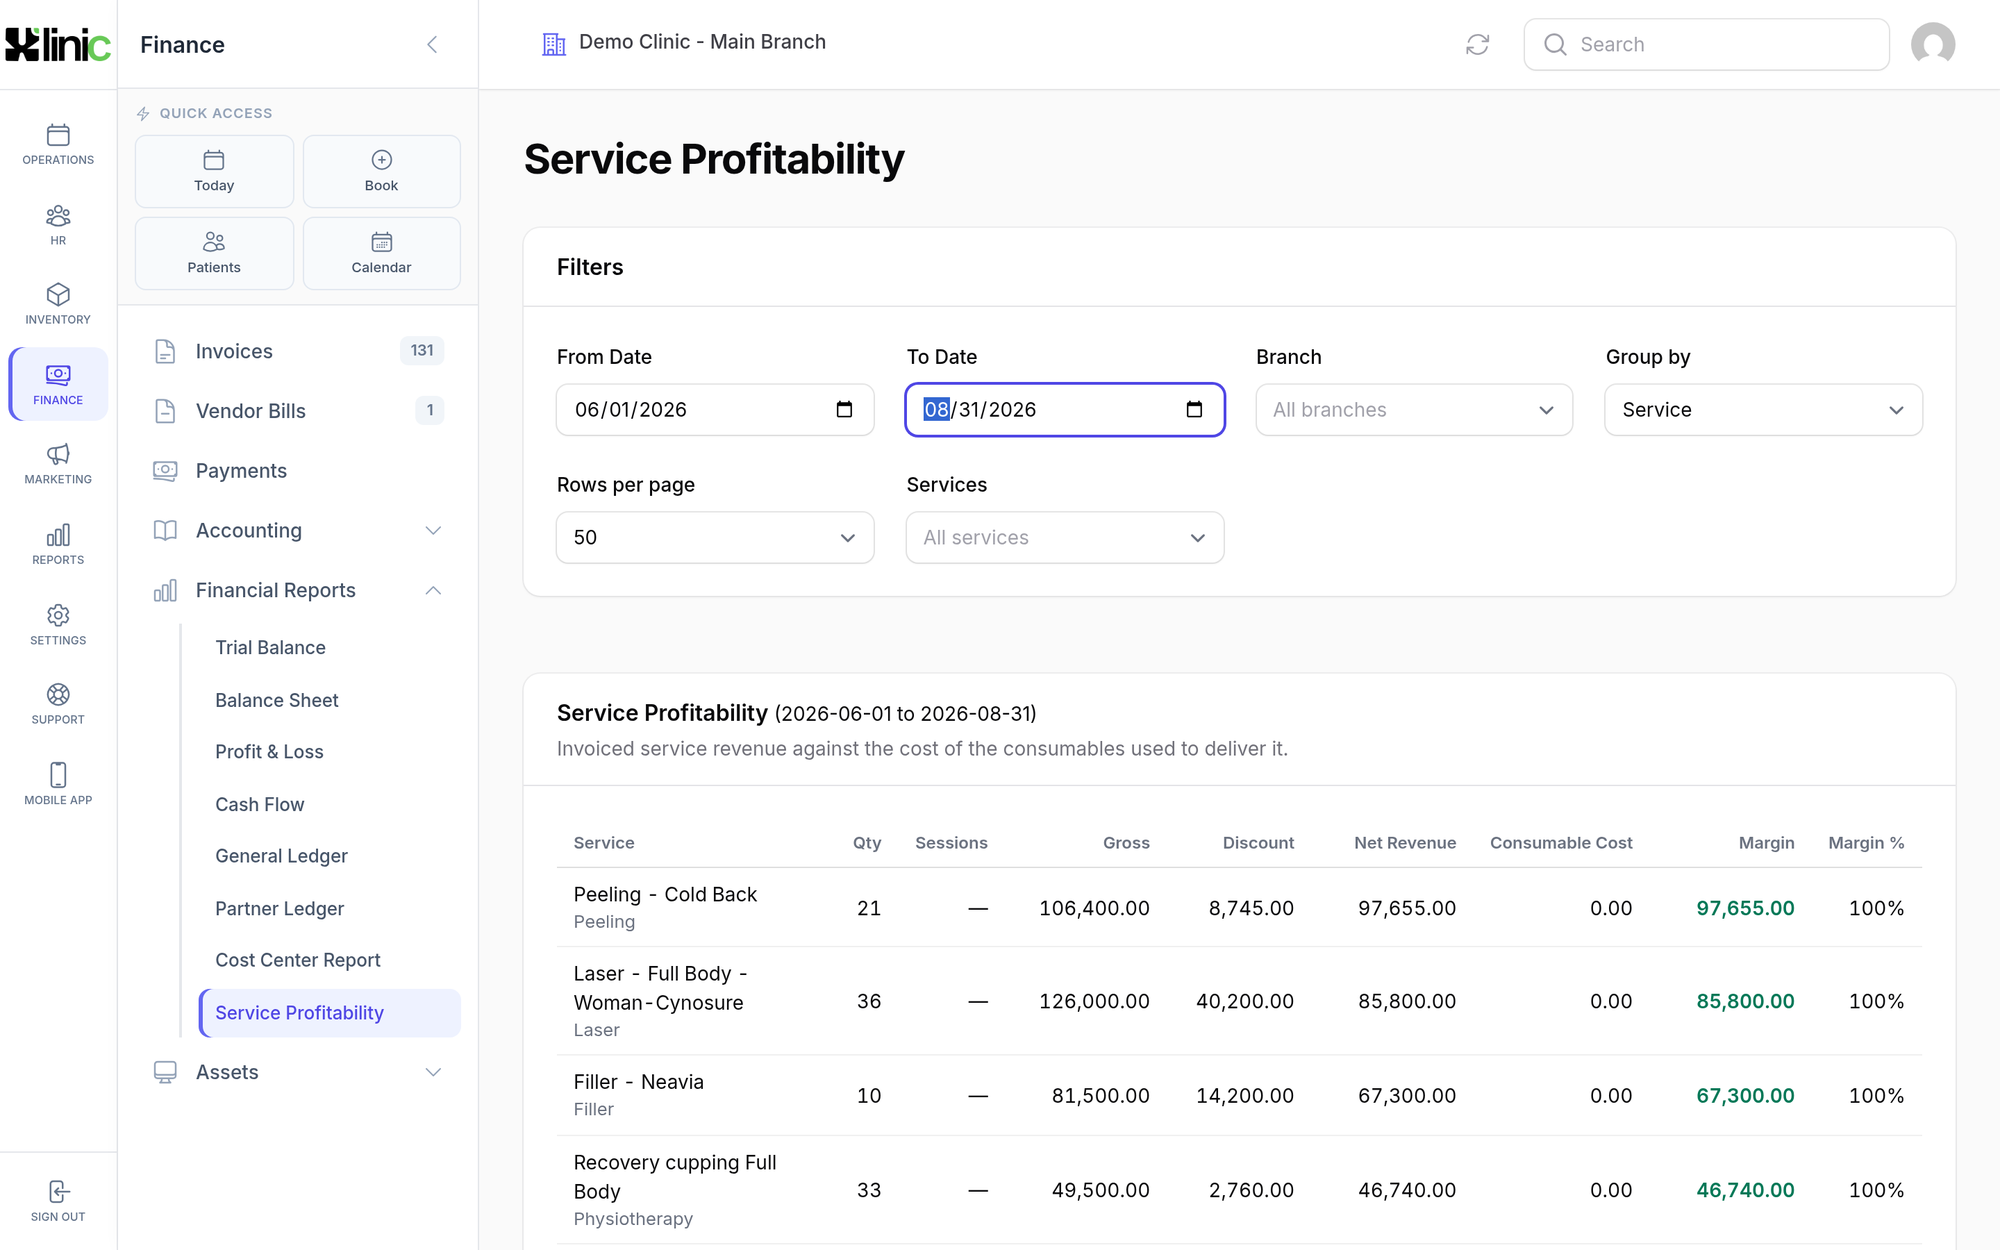
Task: Click Demo Clinic - Main Branch selector
Action: pyautogui.click(x=684, y=42)
